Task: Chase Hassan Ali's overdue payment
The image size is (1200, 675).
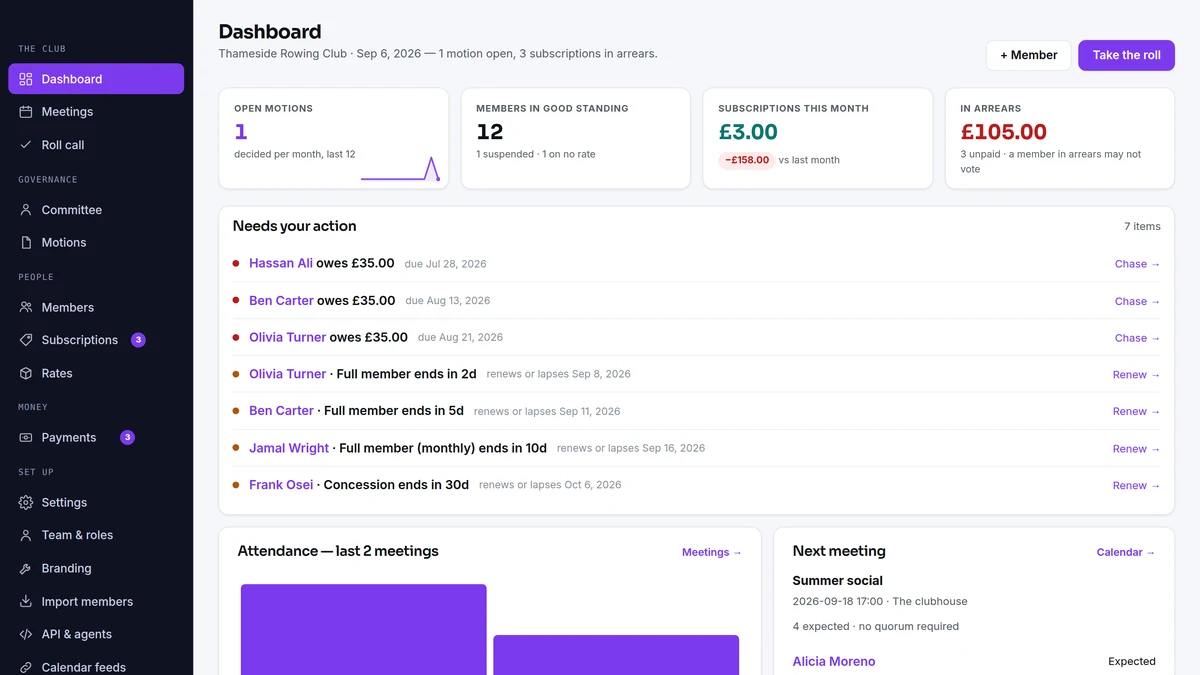Action: coord(1137,264)
